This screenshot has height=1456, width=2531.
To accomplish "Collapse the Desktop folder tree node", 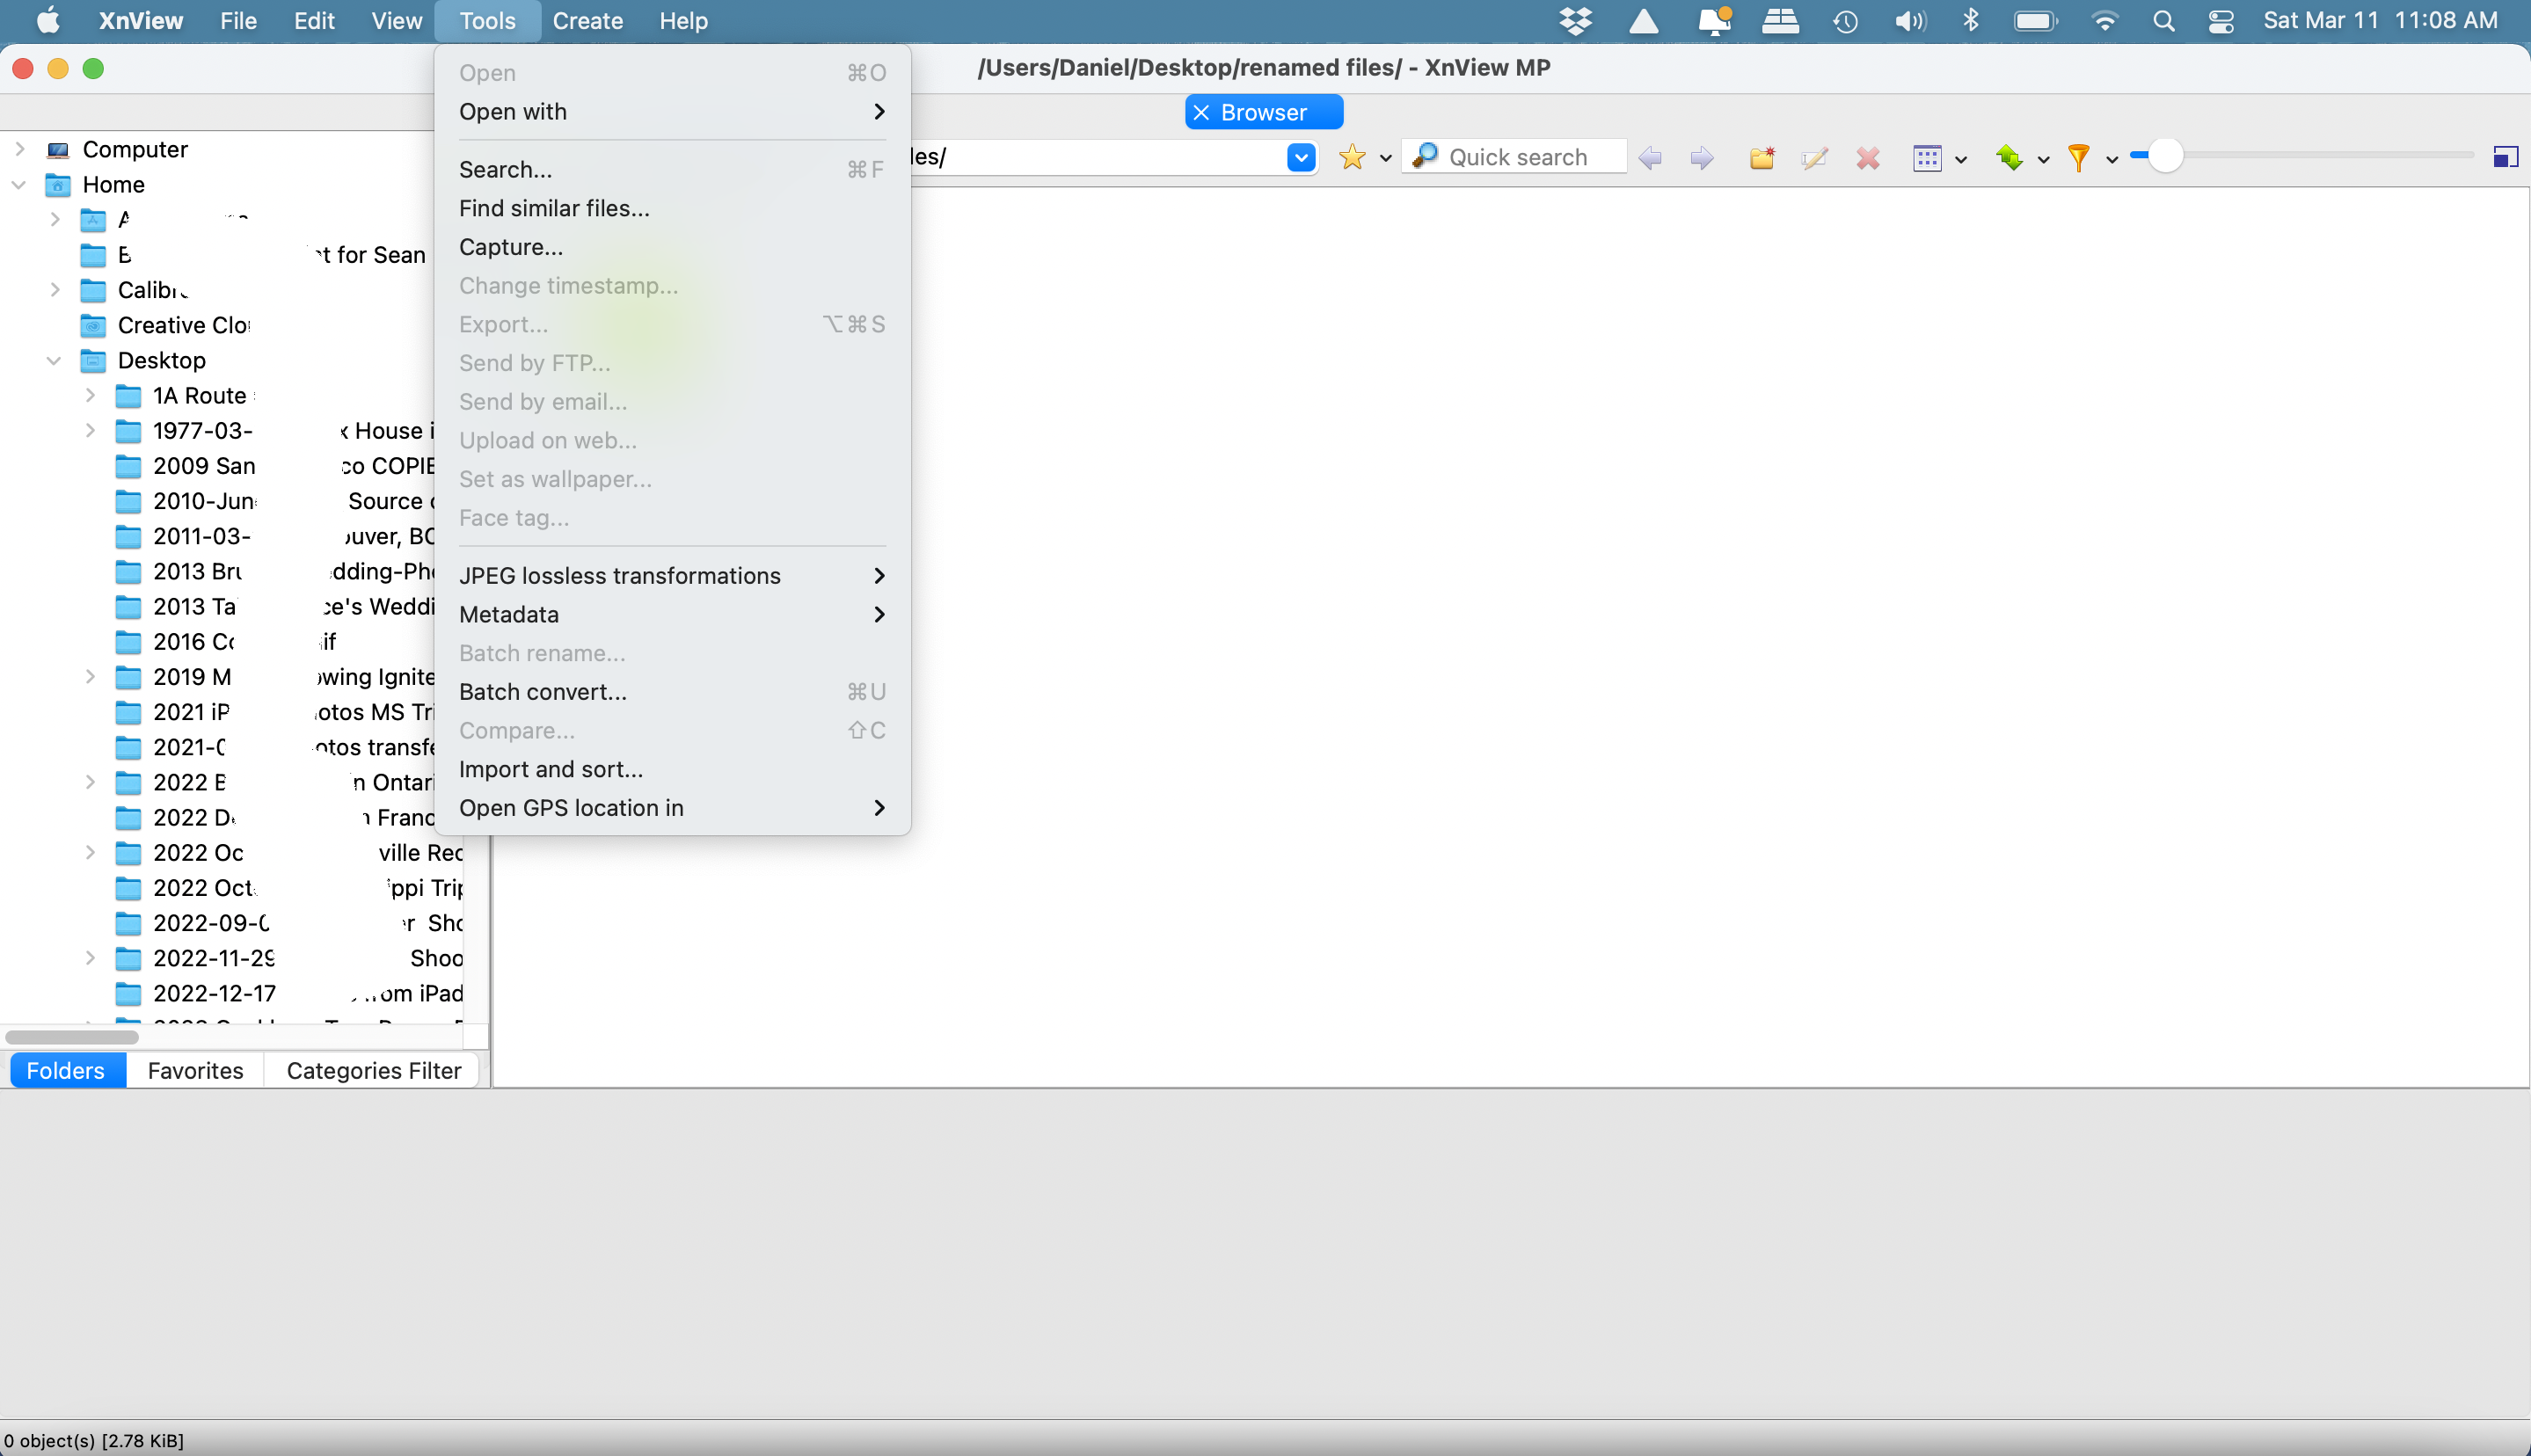I will (x=54, y=361).
